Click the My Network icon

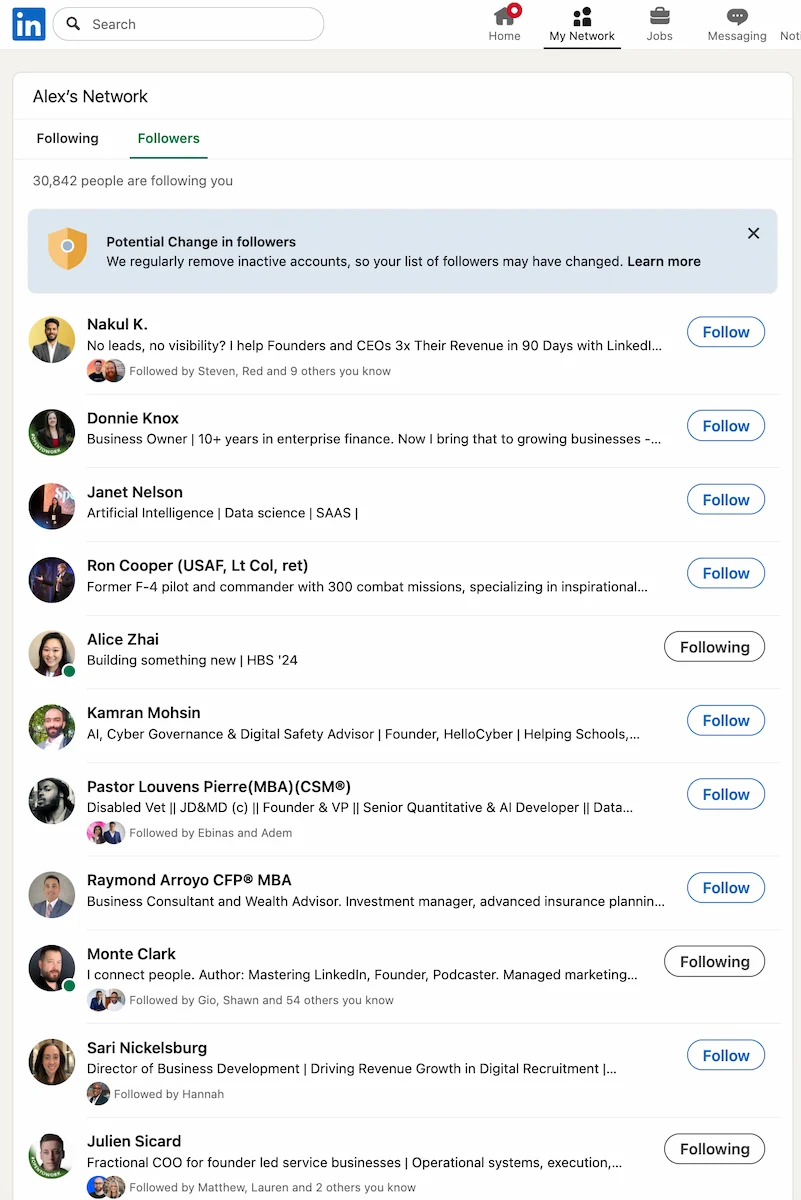pyautogui.click(x=582, y=18)
